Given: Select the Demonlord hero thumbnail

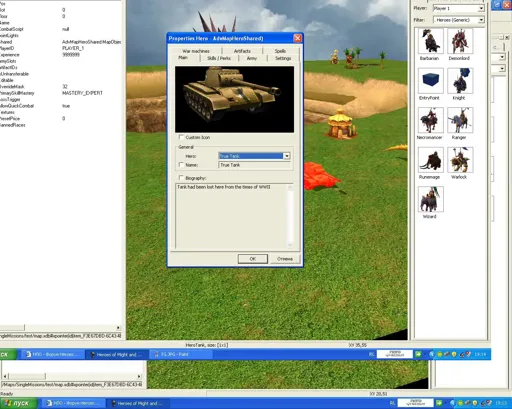Looking at the screenshot, I should [460, 41].
